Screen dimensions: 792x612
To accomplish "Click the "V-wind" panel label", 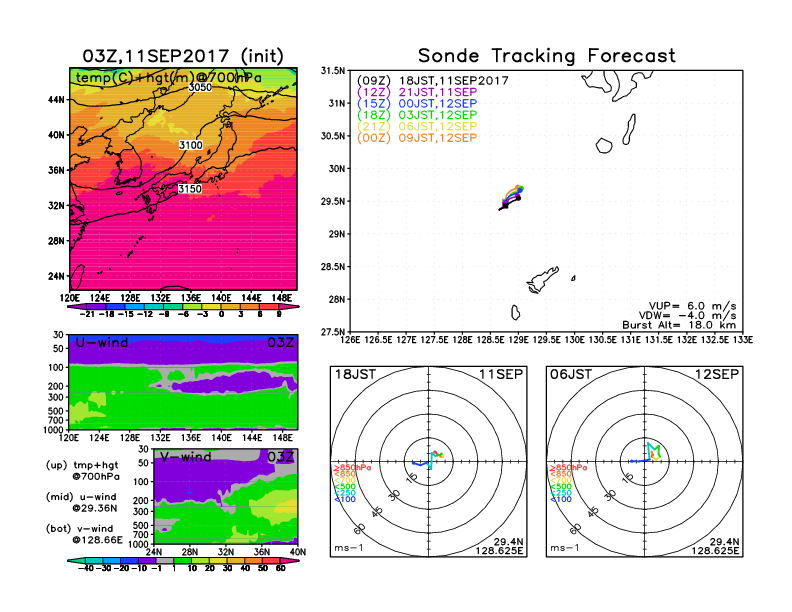I will click(x=186, y=457).
